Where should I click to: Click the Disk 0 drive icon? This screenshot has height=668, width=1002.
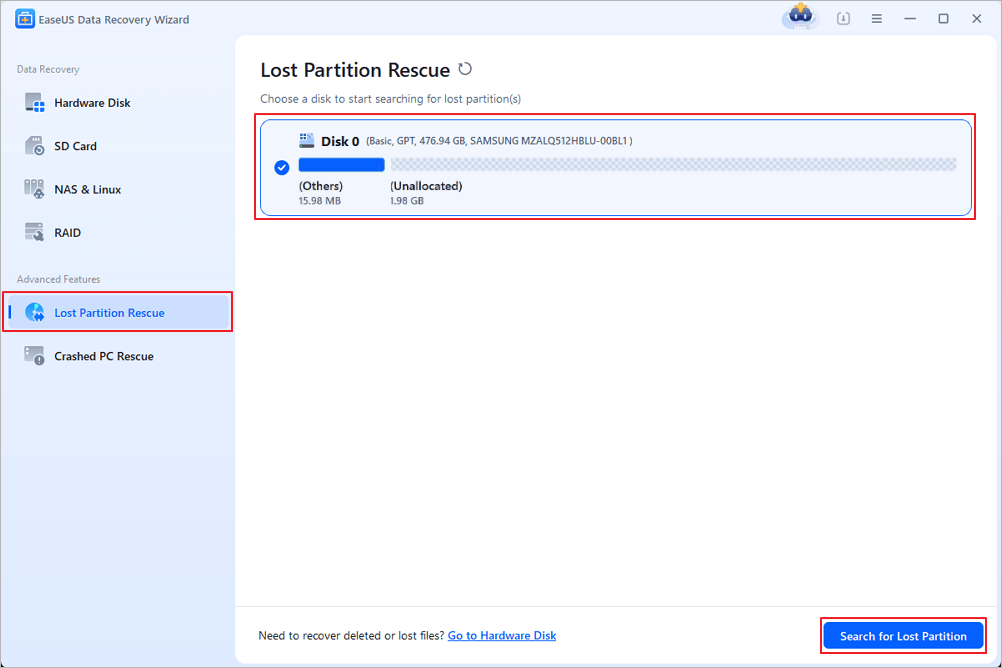306,139
